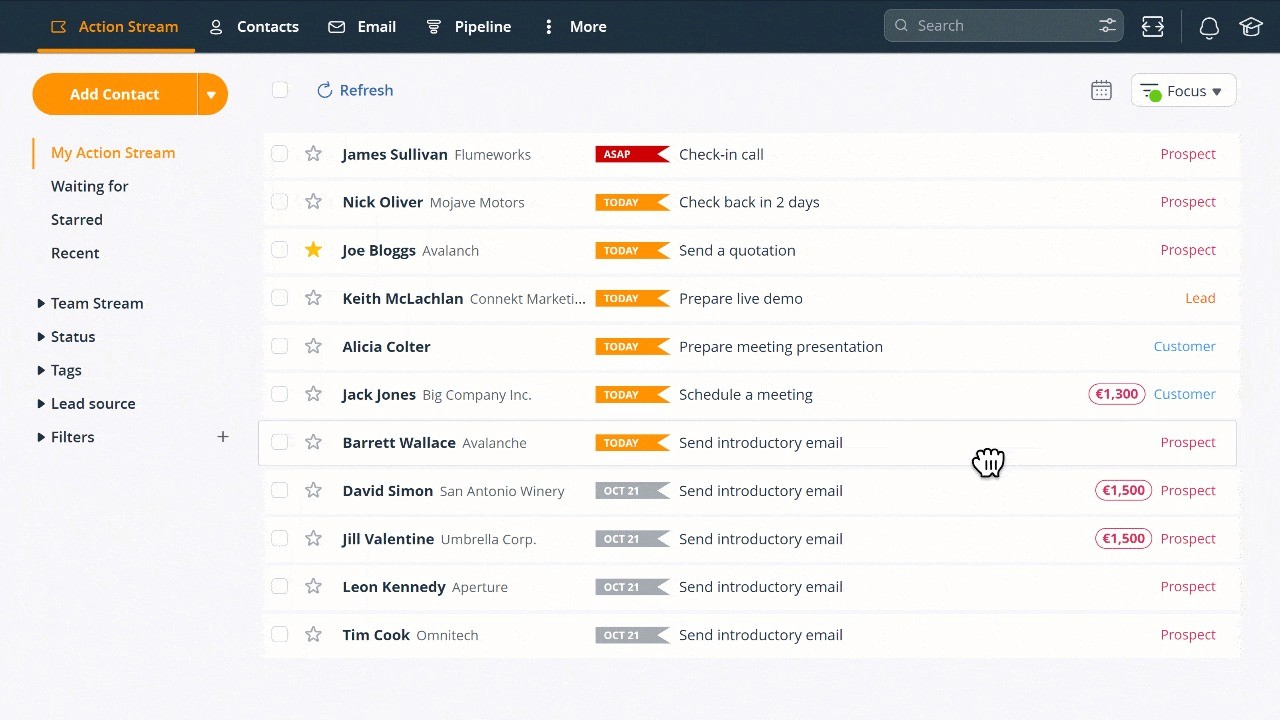Open Starred in the sidebar

click(77, 220)
